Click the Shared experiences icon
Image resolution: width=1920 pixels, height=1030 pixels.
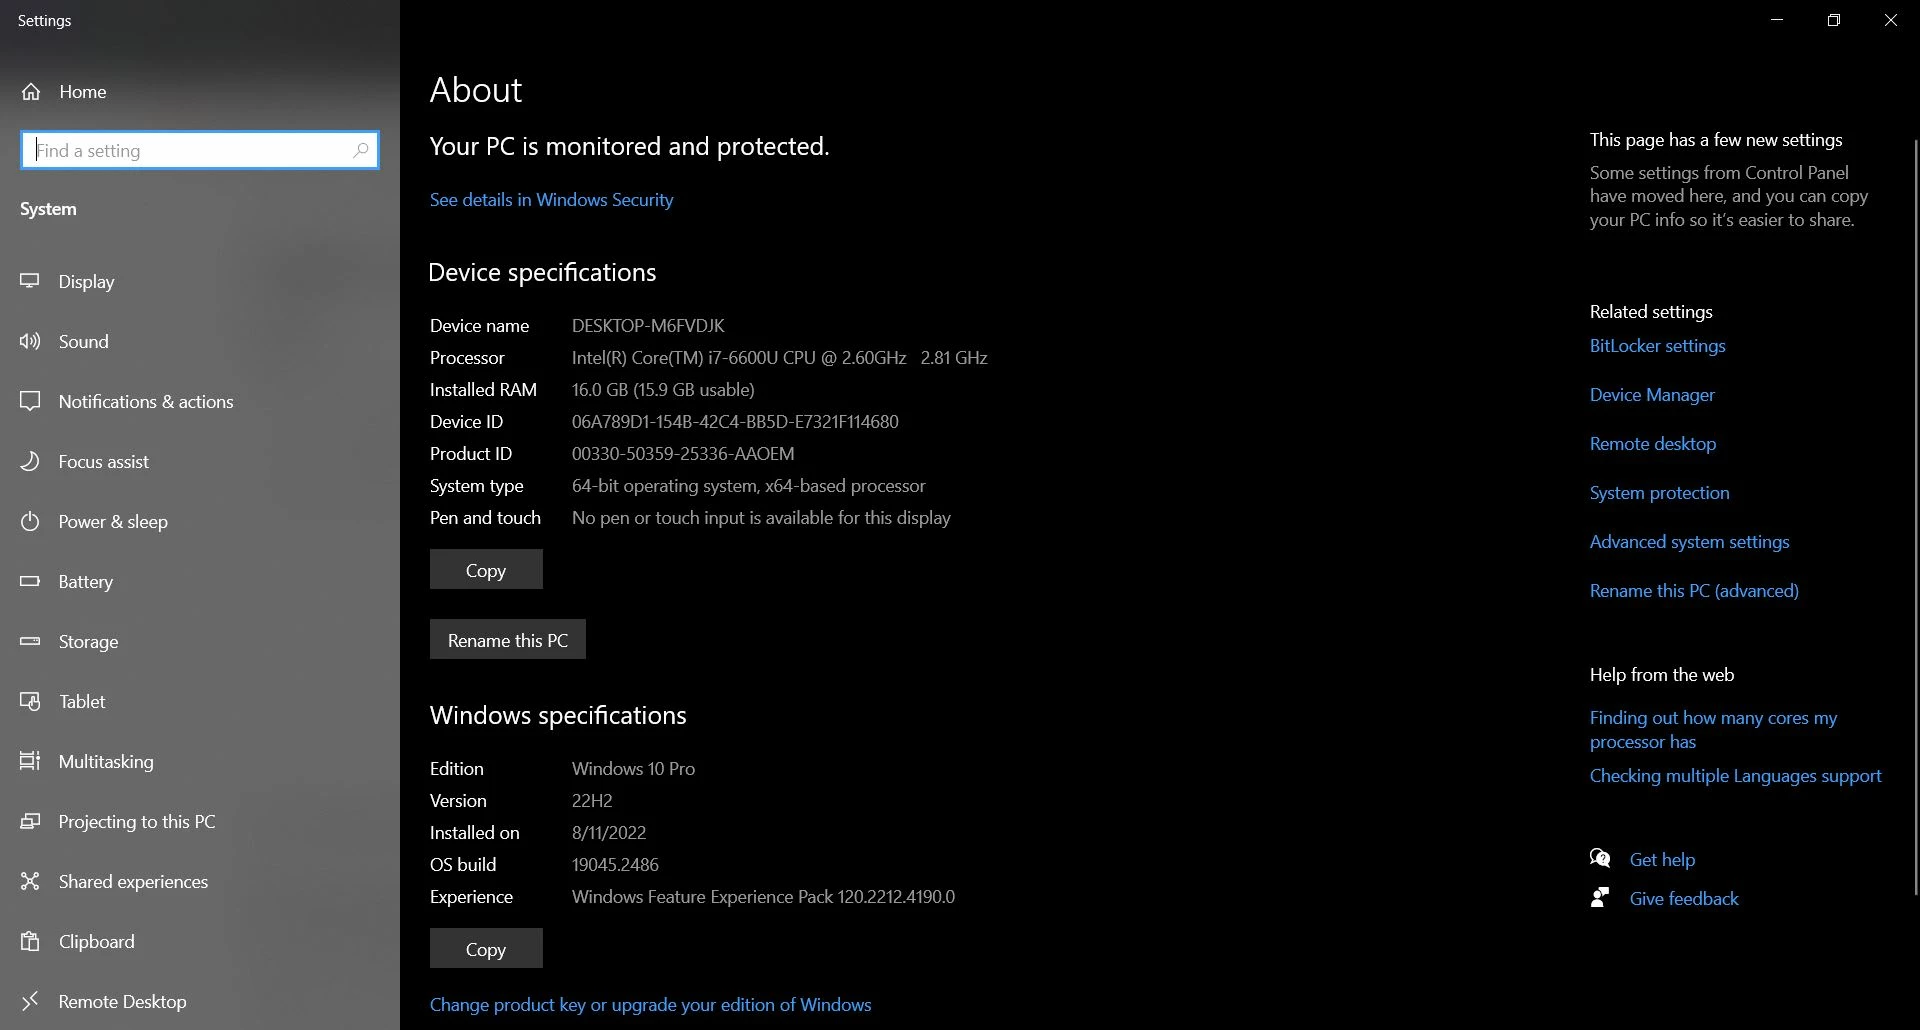coord(30,881)
